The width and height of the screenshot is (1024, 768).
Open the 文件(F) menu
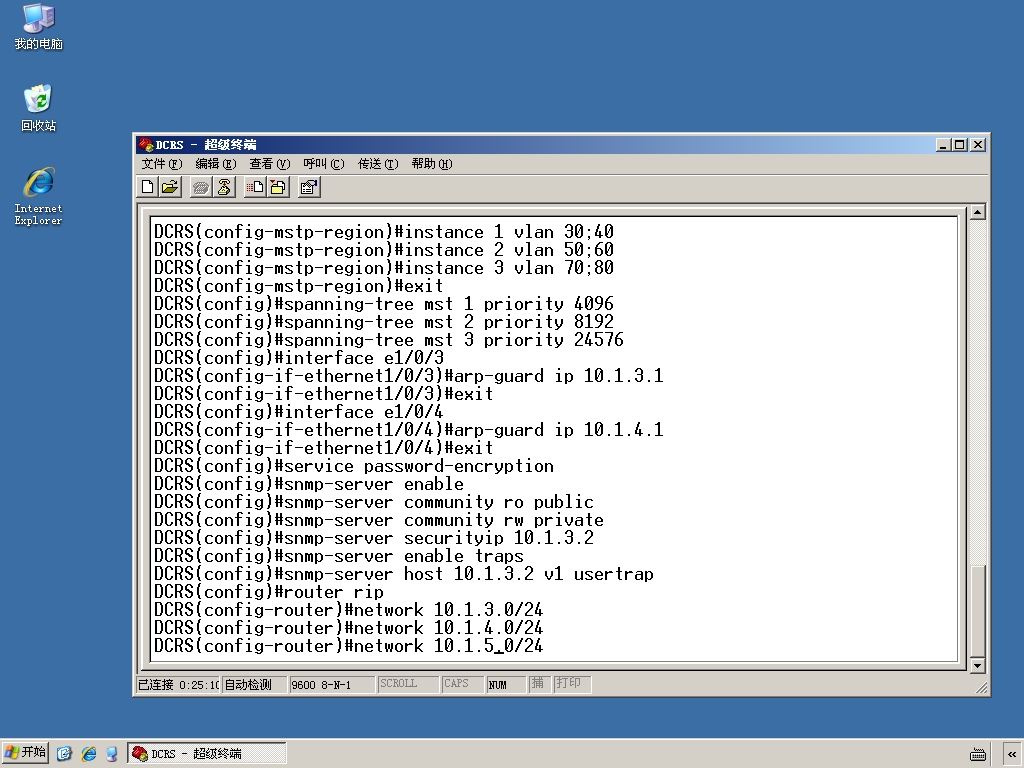point(161,164)
